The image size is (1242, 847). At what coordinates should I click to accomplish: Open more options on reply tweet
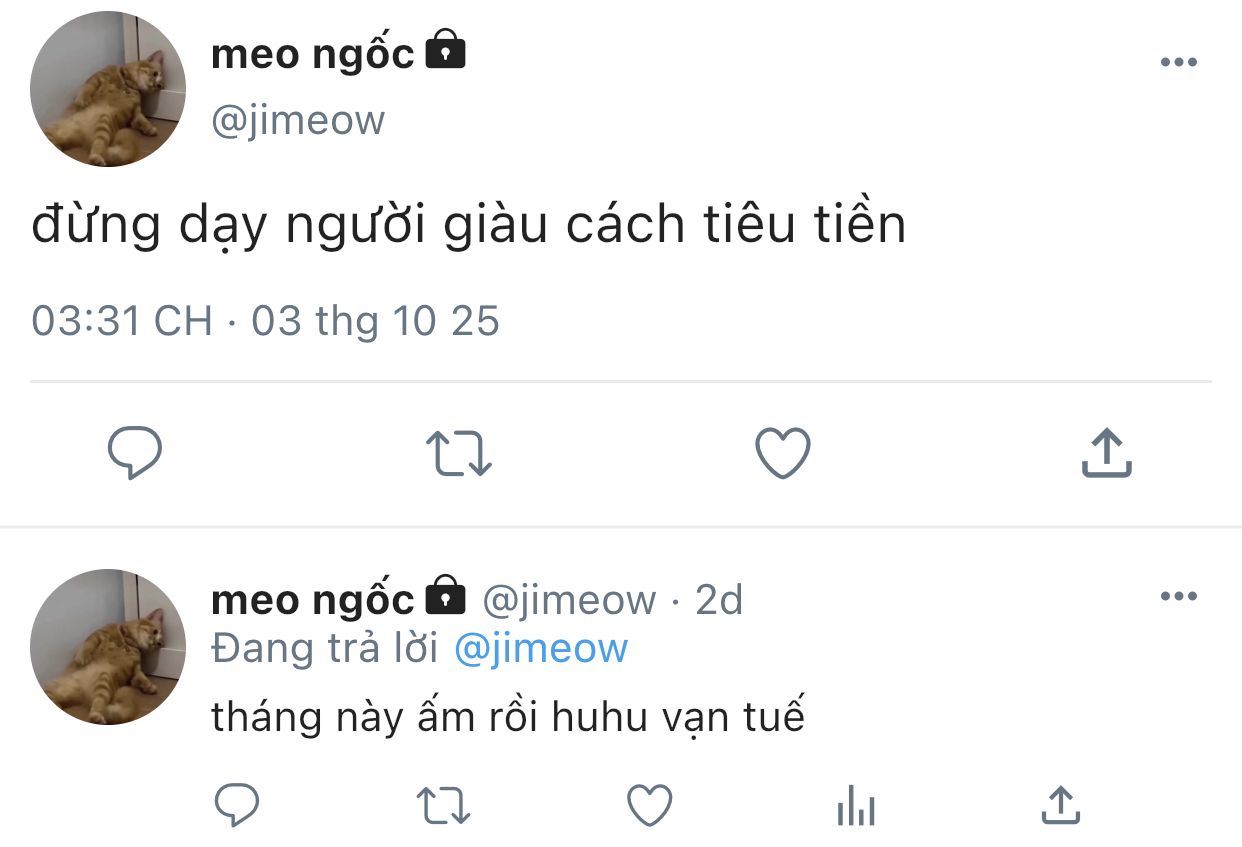tap(1178, 597)
